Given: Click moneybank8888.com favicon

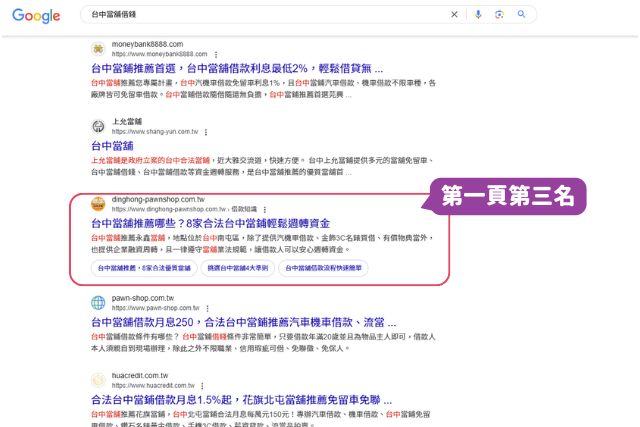Looking at the screenshot, I should [98, 49].
